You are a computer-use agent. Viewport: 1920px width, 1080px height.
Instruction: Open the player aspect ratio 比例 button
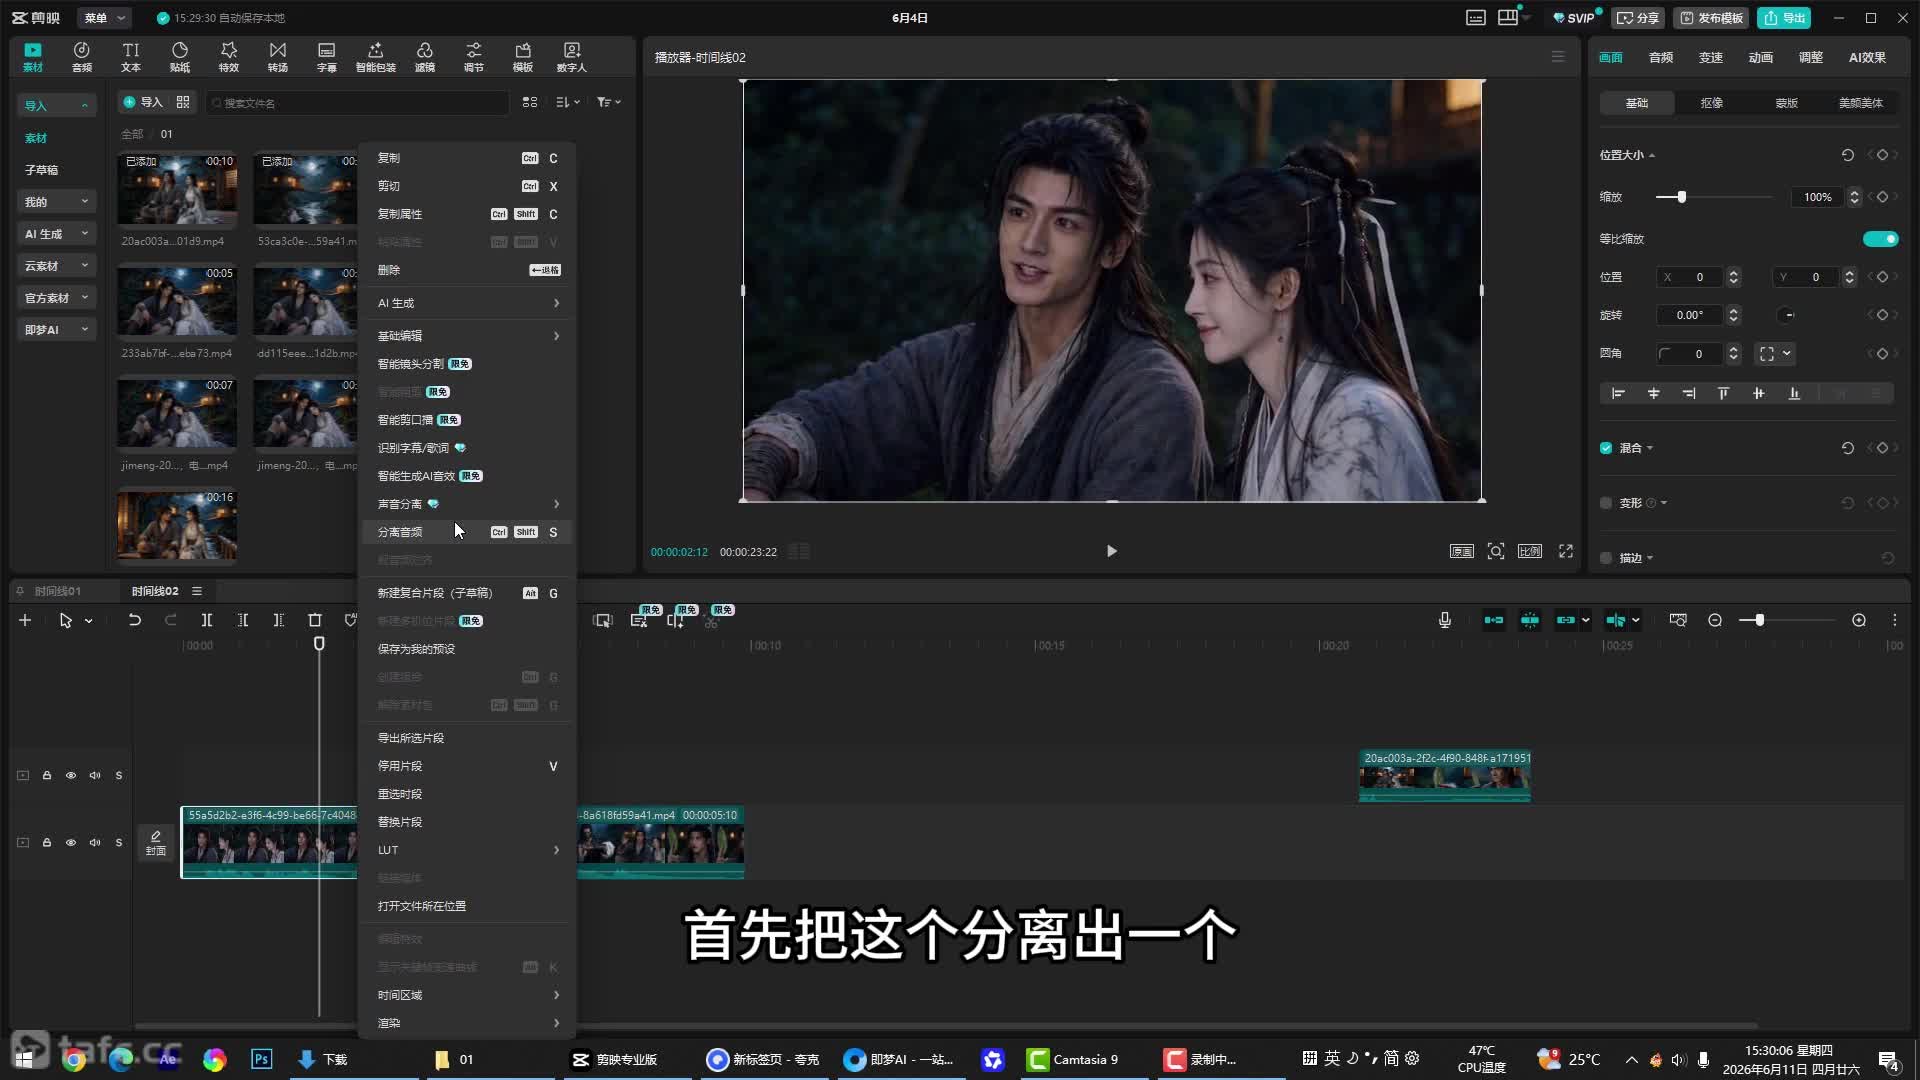tap(1530, 551)
